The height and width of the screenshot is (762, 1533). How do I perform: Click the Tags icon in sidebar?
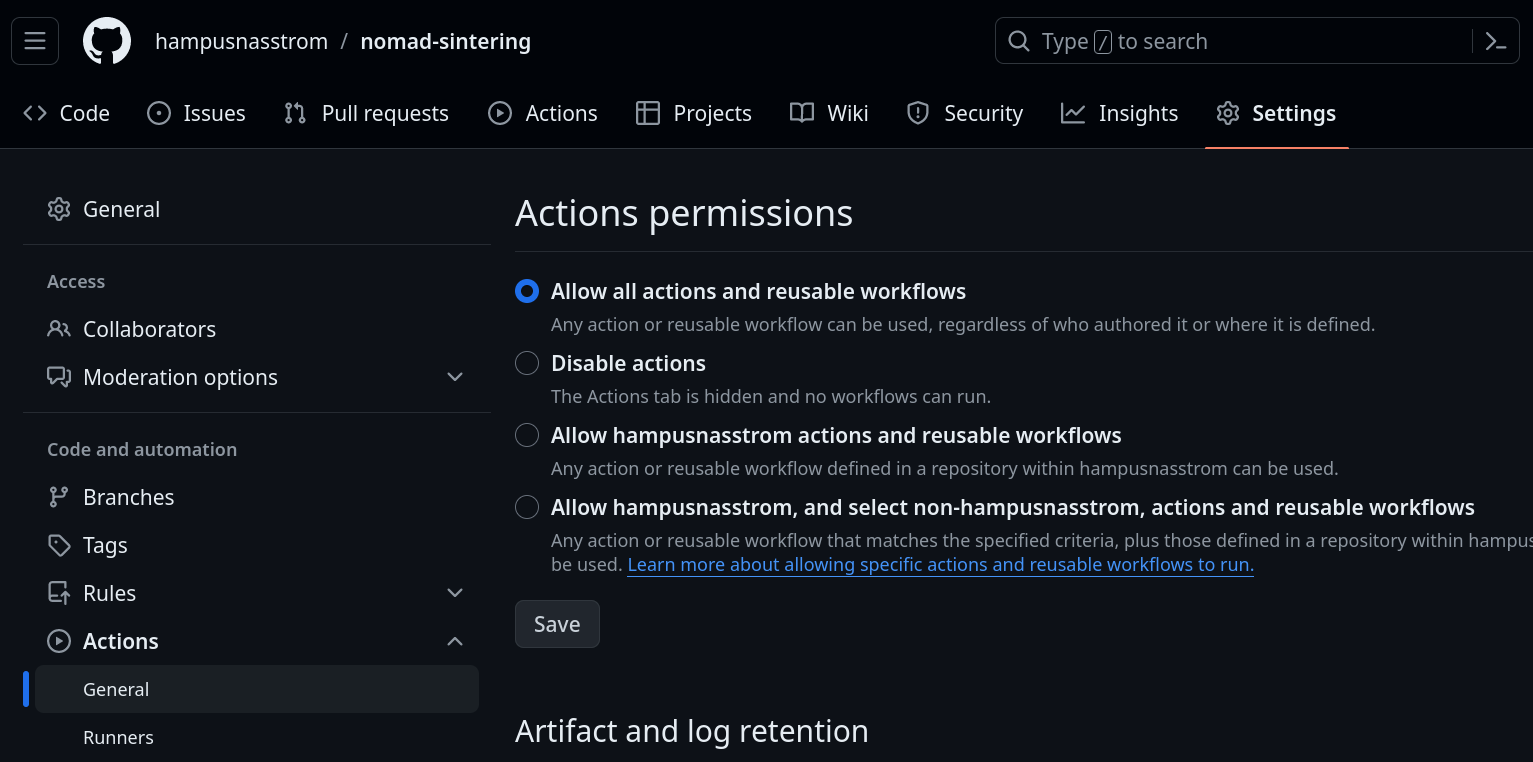tap(59, 545)
